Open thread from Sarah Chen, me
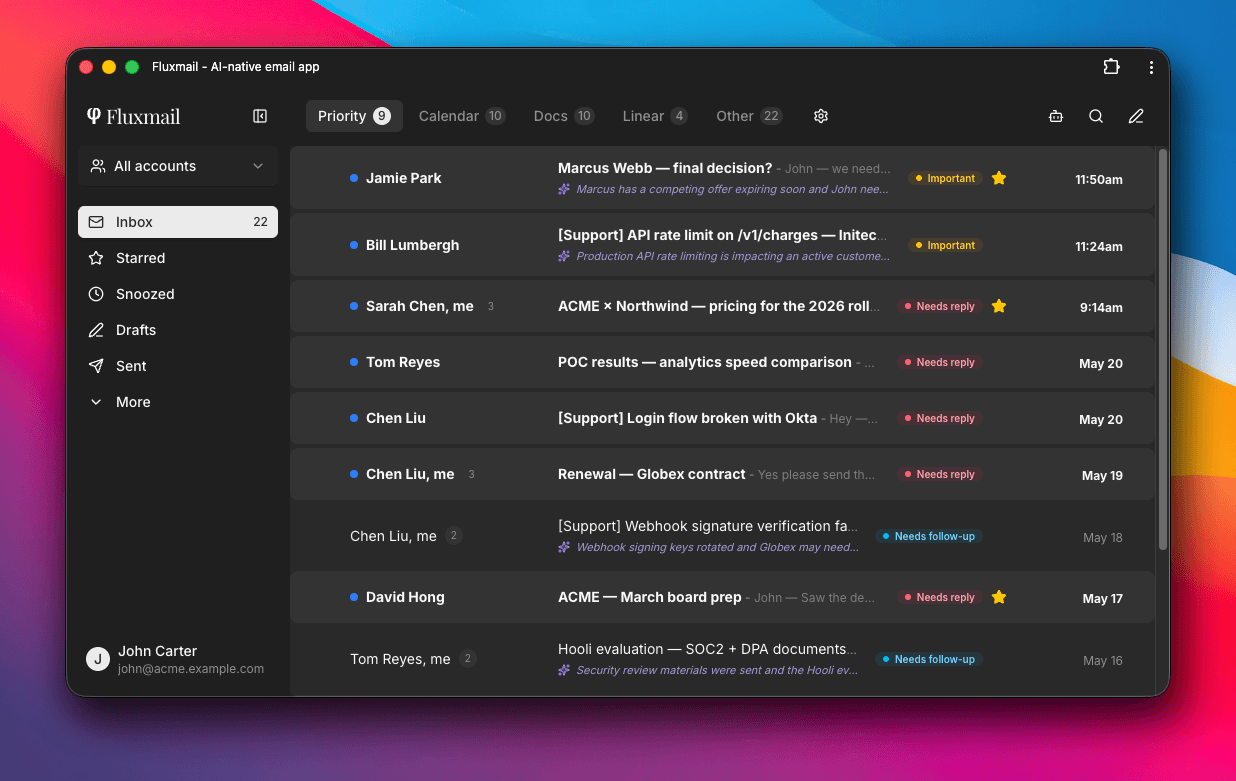 (x=722, y=306)
